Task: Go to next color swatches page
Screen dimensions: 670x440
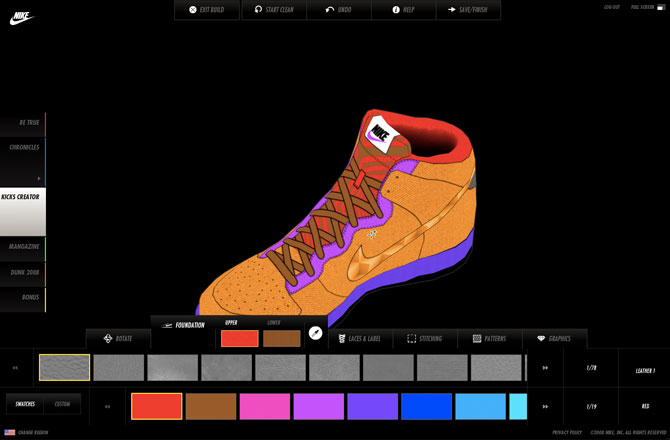Action: 545,406
